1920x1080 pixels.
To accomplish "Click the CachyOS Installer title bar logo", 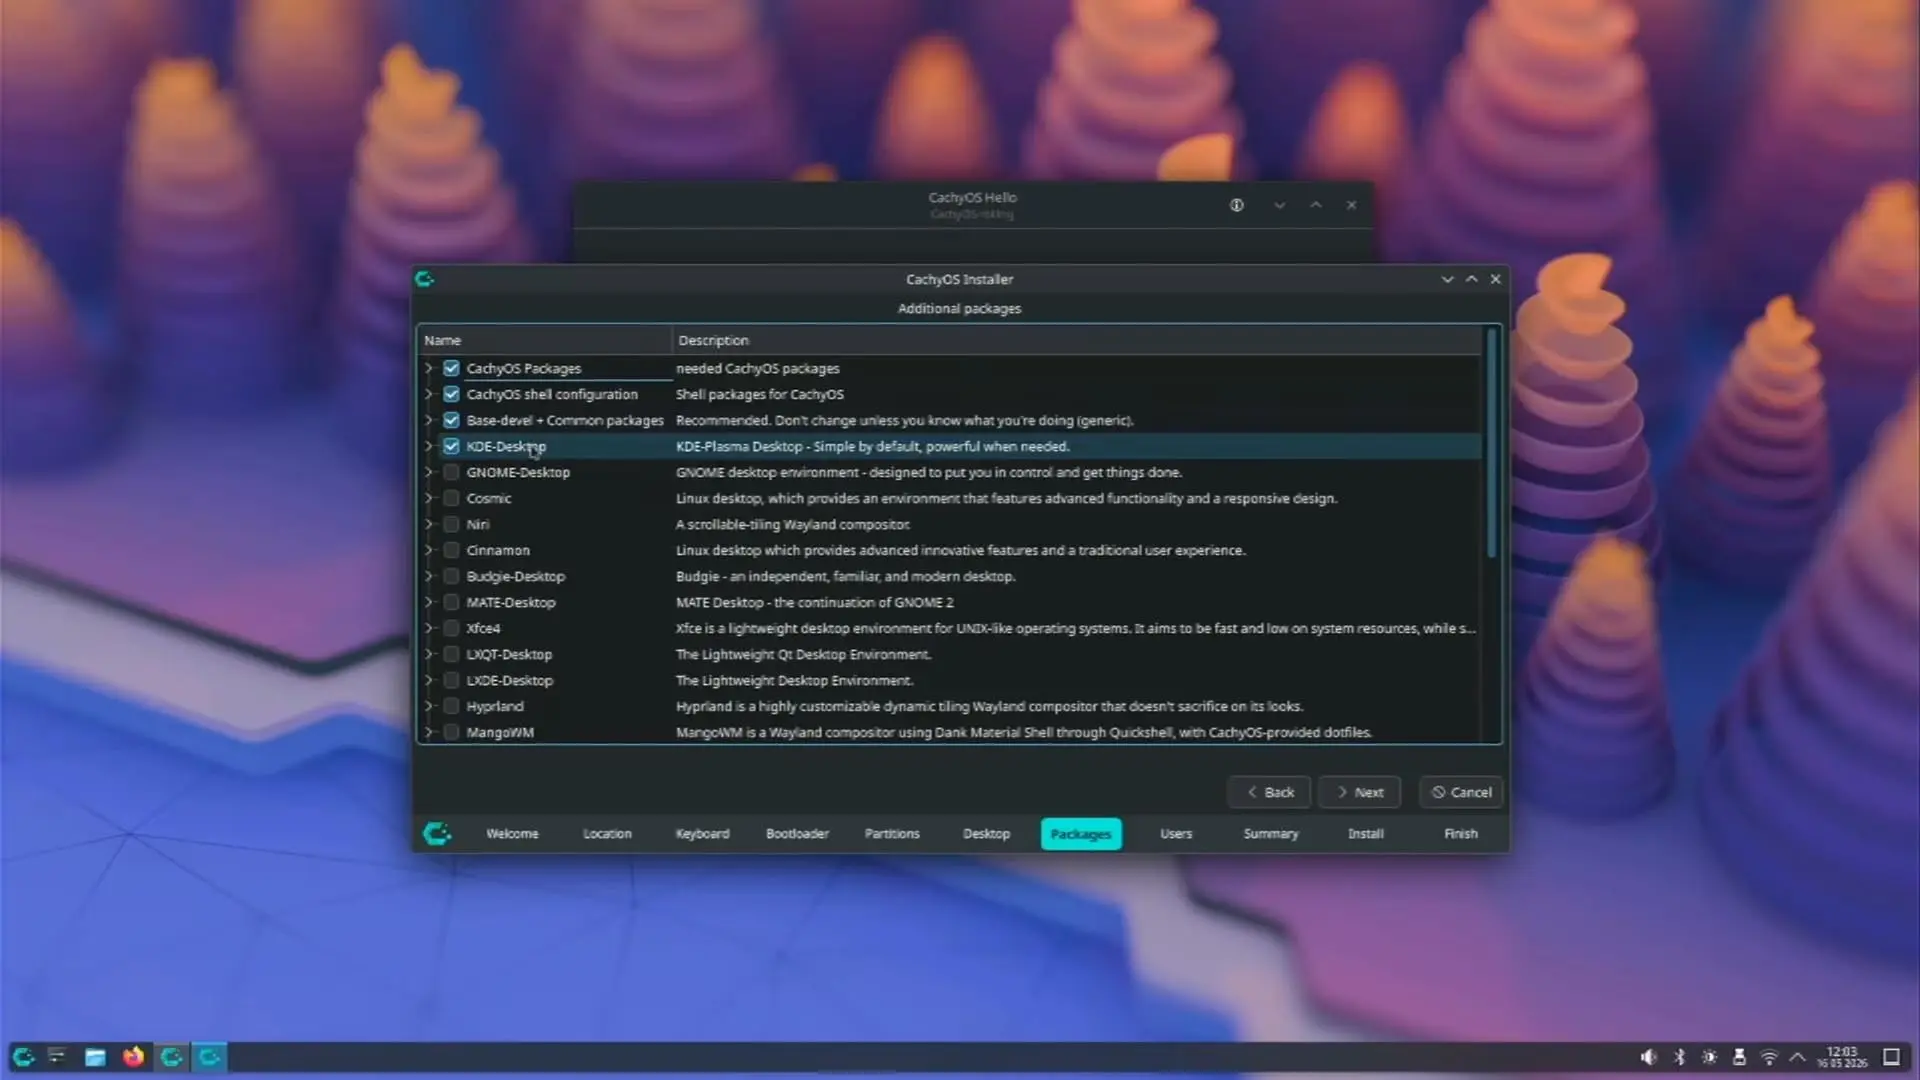I will click(x=425, y=279).
